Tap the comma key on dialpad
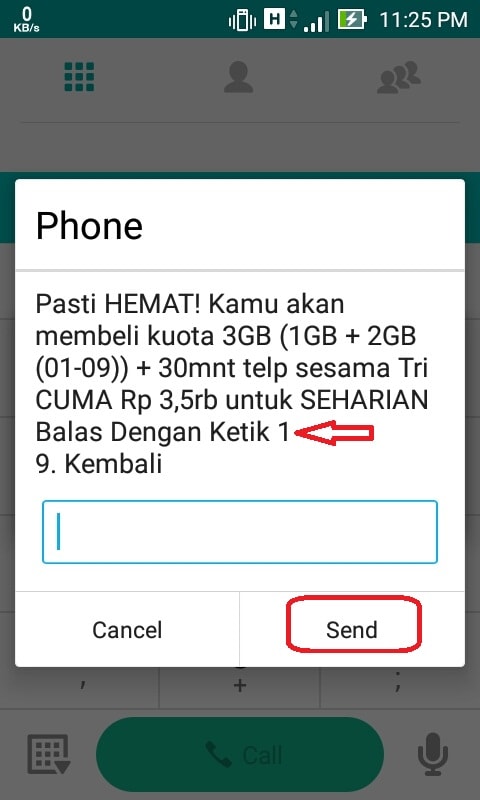The height and width of the screenshot is (800, 480). pos(82,686)
